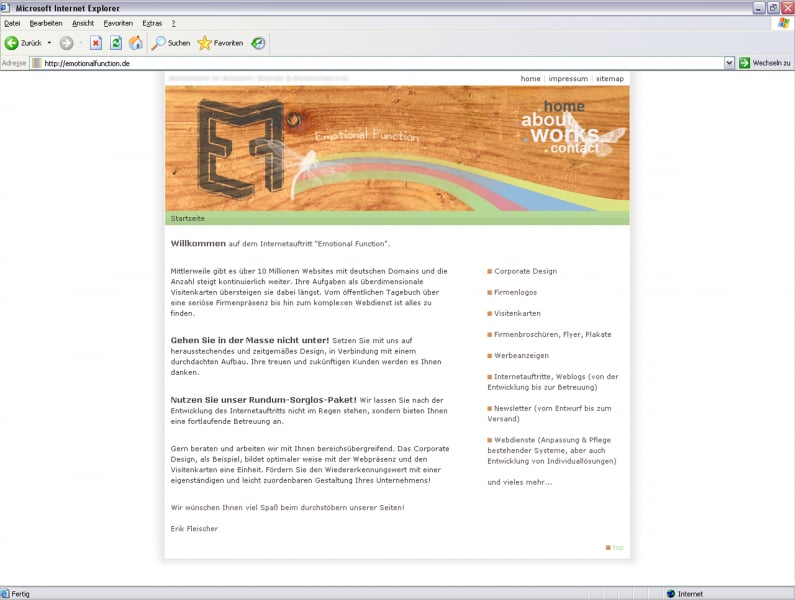Image resolution: width=795 pixels, height=600 pixels.
Task: Jump to page top via top link
Action: [618, 547]
